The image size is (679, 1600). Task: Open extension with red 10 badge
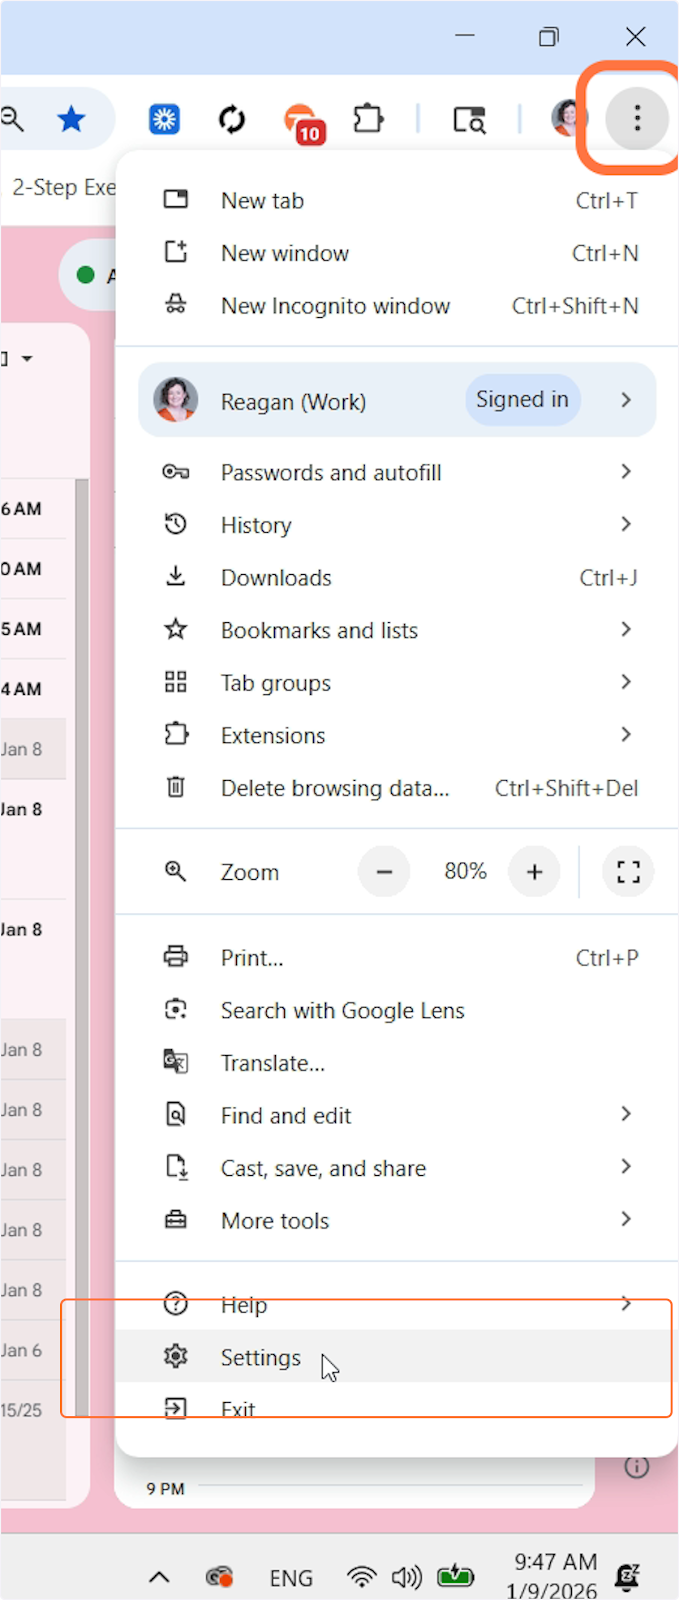coord(301,122)
